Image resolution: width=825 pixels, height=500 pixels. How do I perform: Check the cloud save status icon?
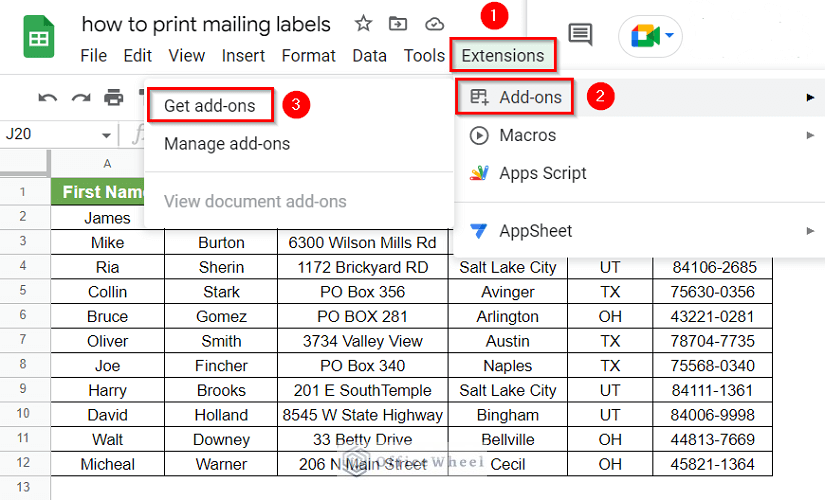click(x=434, y=24)
